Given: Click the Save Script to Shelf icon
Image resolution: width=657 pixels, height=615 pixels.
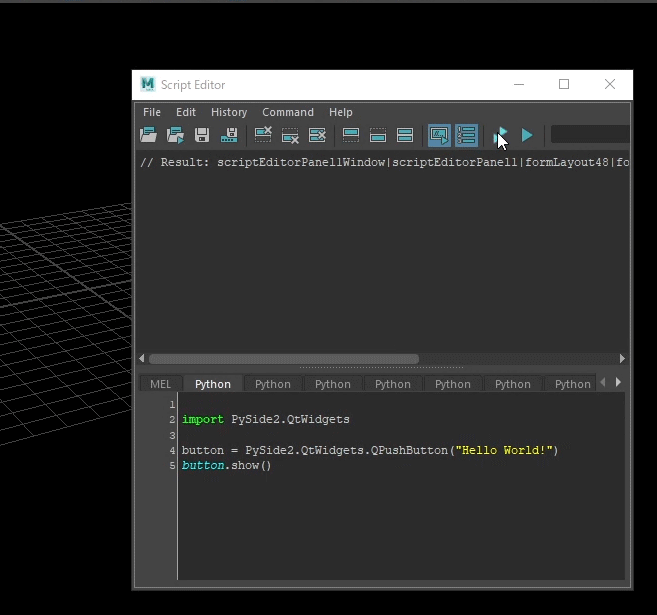Looking at the screenshot, I should pos(230,135).
